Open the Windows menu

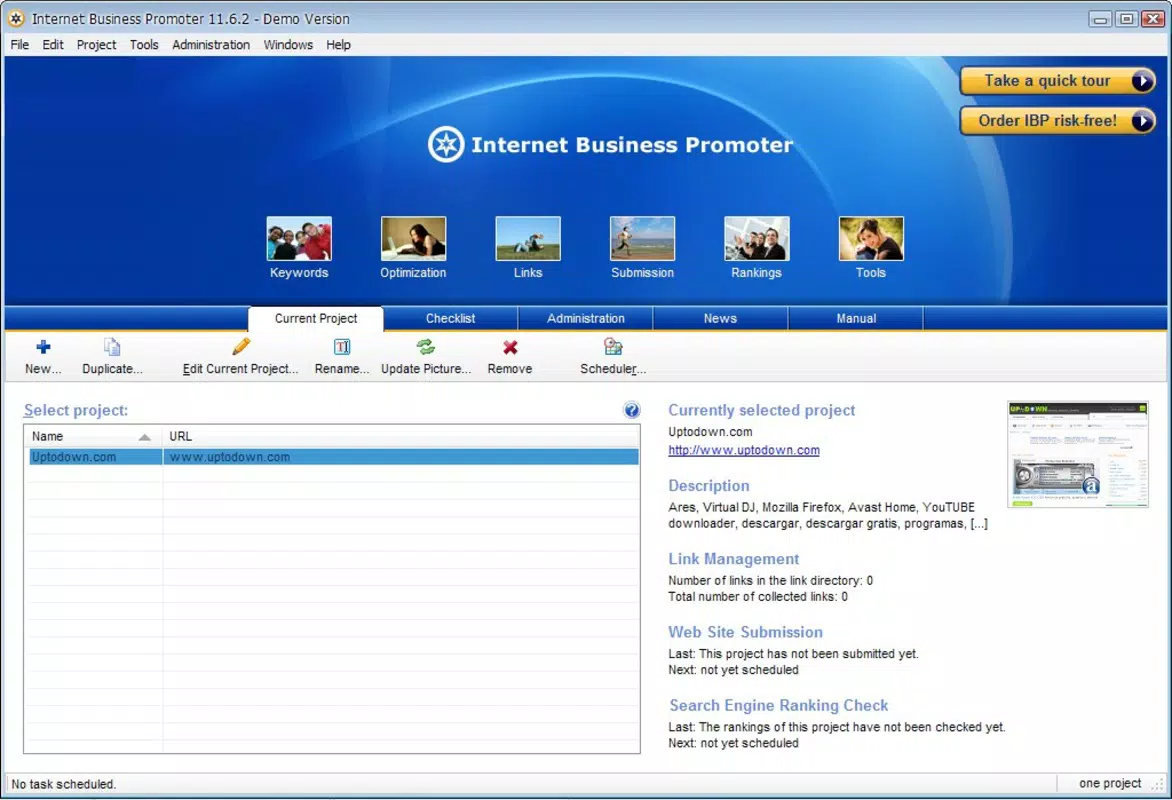point(288,45)
